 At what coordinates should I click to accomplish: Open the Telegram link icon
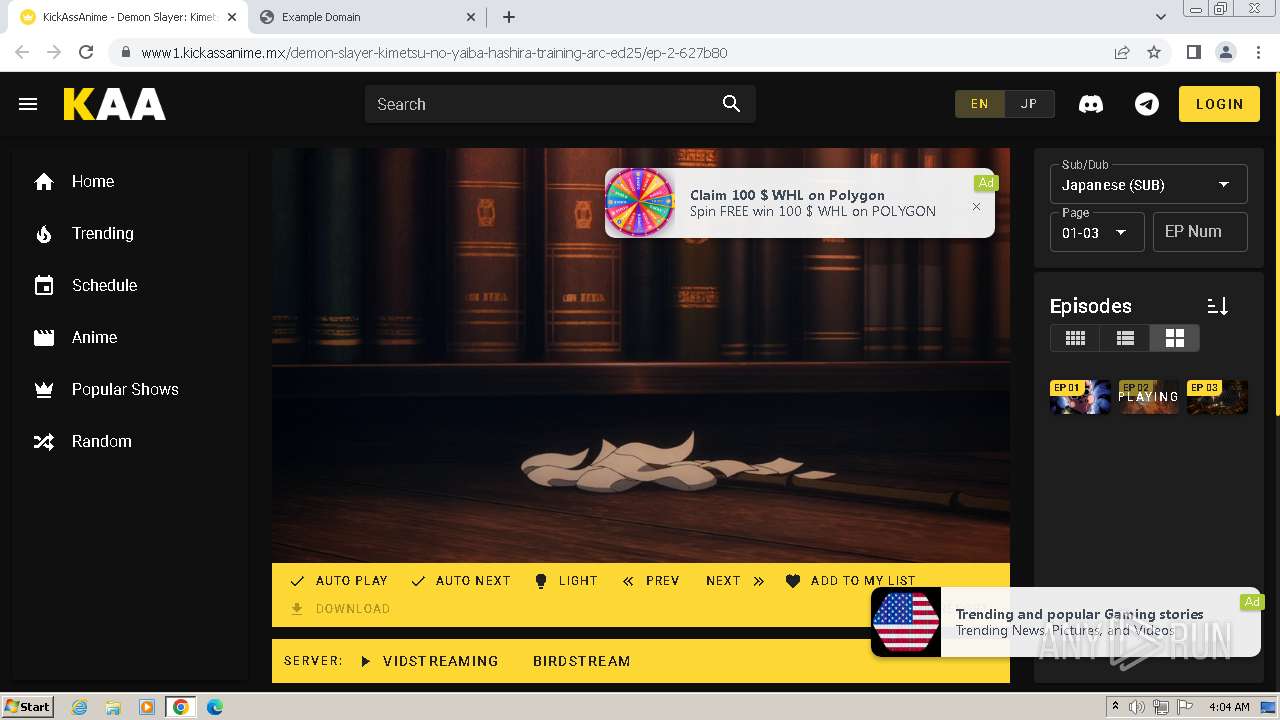(x=1147, y=104)
